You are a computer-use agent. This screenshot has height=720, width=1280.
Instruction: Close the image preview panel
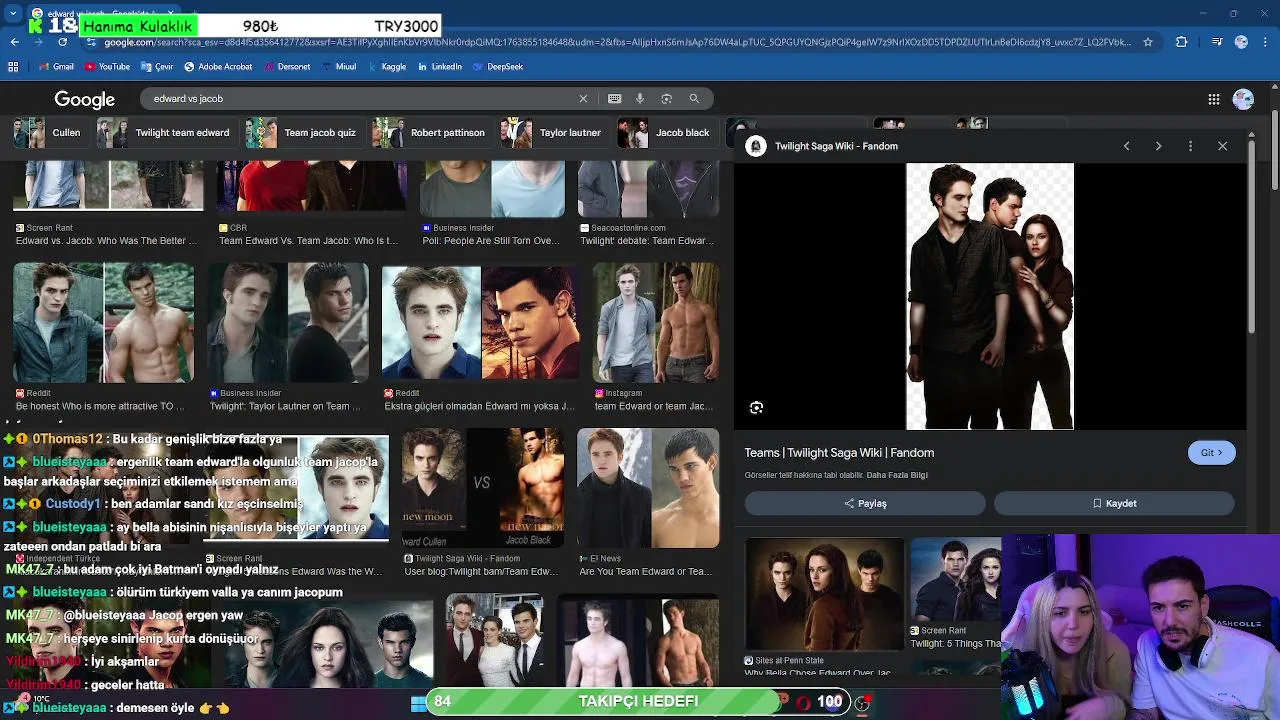tap(1222, 146)
